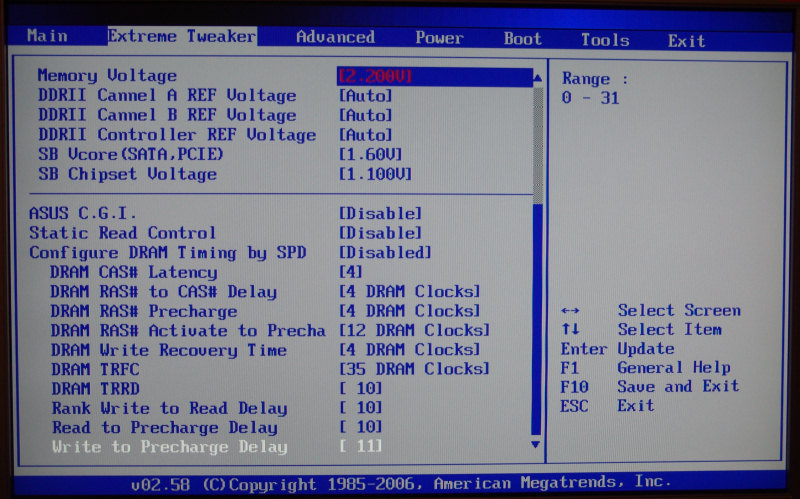
Task: Switch to the Advanced tab
Action: pyautogui.click(x=335, y=37)
